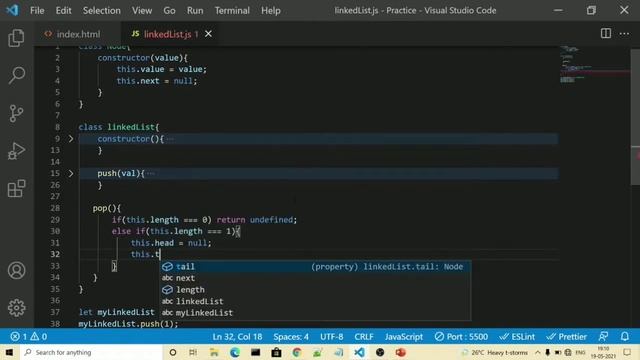The height and width of the screenshot is (360, 640).
Task: Open the Edit menu
Action: coord(63,11)
